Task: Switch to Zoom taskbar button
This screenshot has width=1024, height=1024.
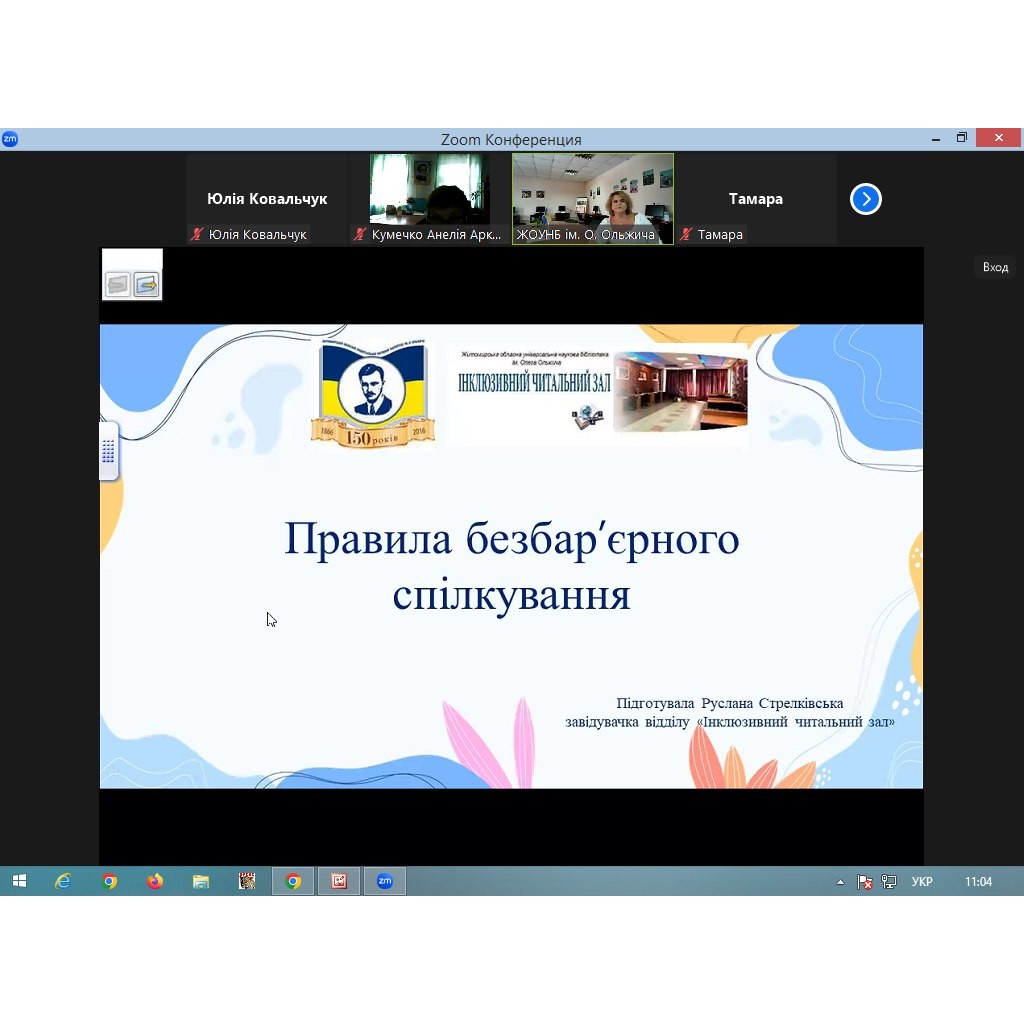Action: coord(384,881)
